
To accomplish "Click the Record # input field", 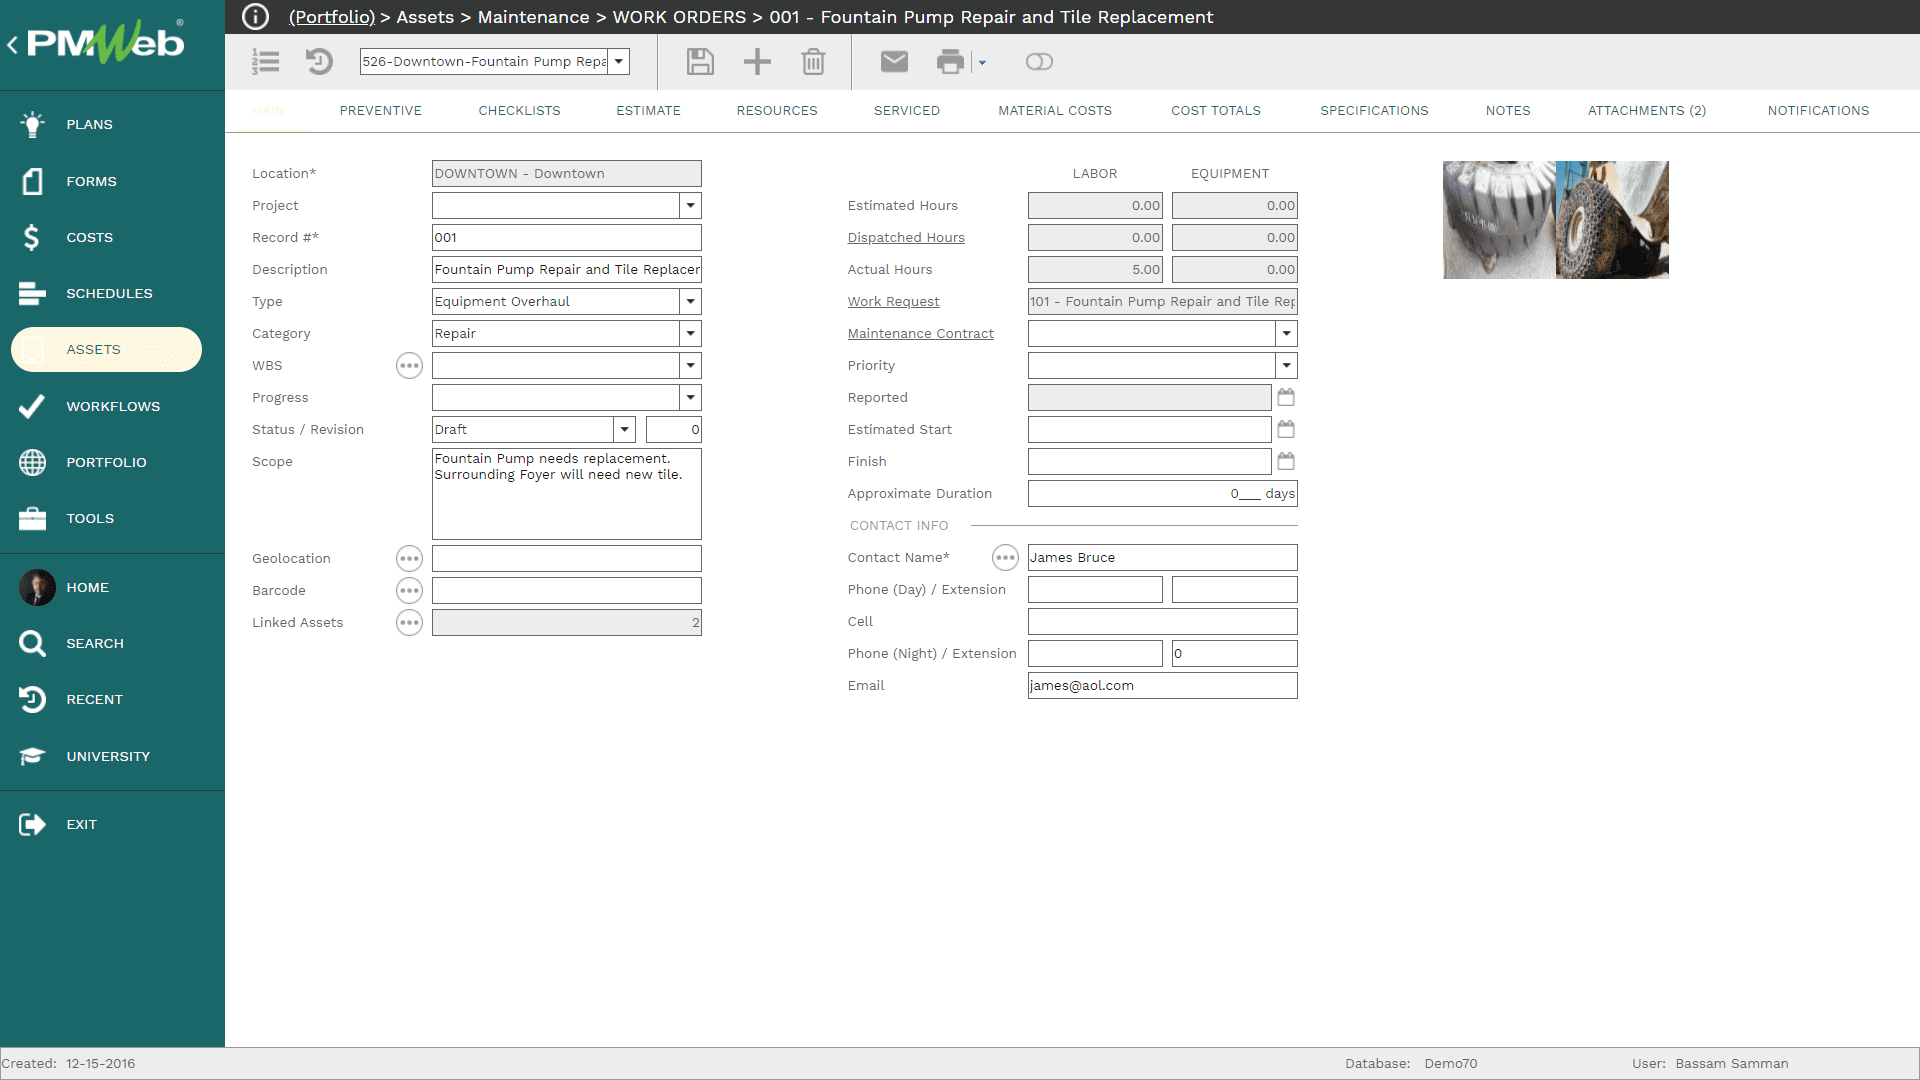I will pos(566,237).
